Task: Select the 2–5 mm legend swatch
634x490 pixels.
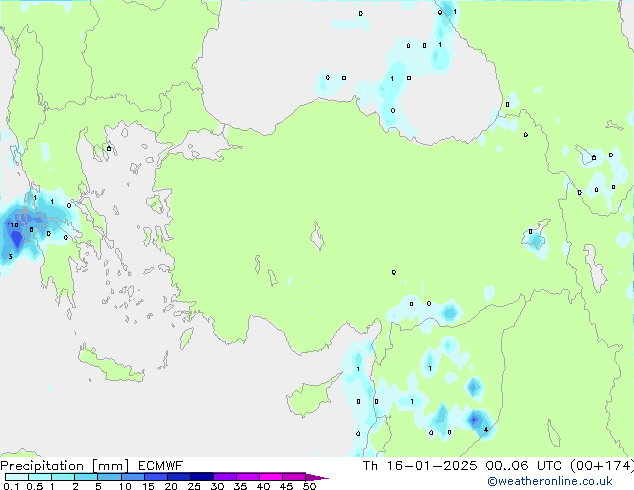Action: (x=86, y=477)
